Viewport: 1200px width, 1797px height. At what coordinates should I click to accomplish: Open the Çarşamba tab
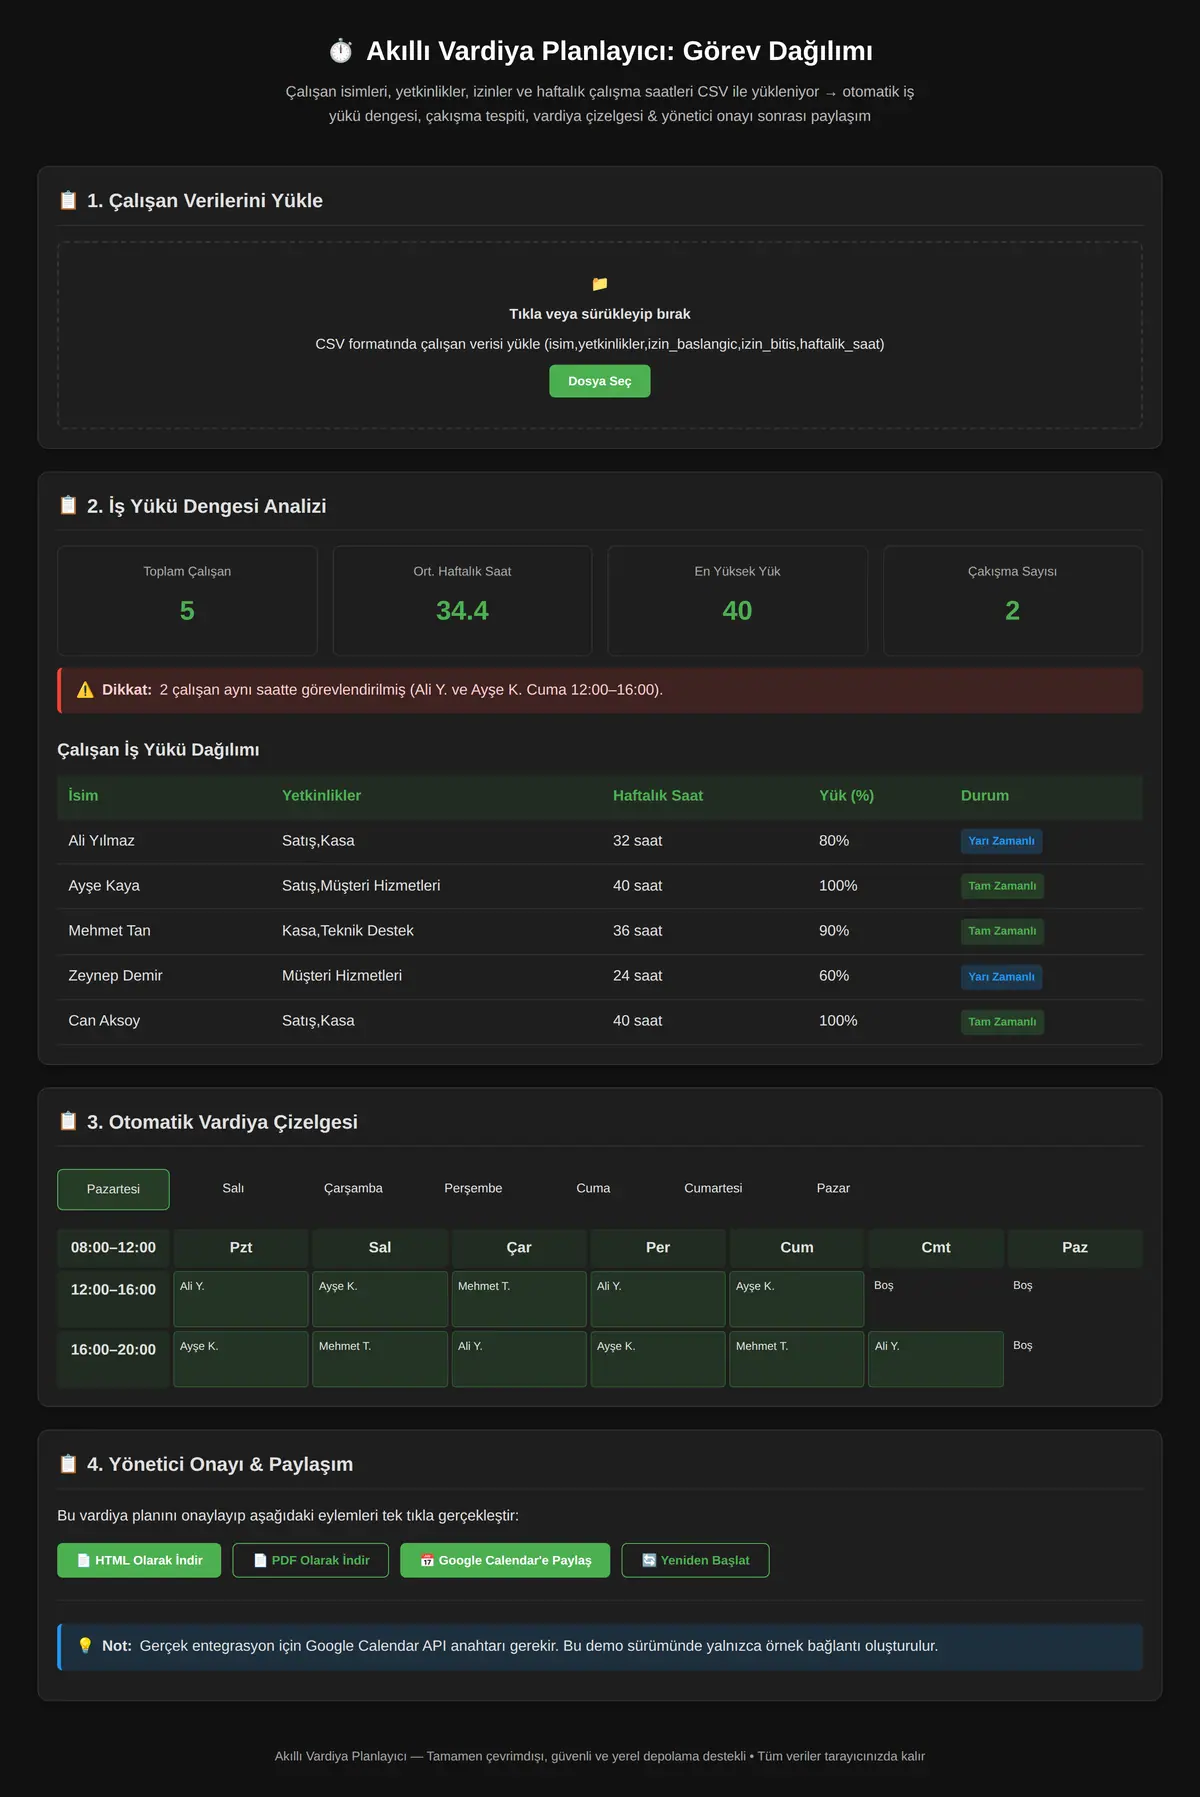click(x=353, y=1189)
